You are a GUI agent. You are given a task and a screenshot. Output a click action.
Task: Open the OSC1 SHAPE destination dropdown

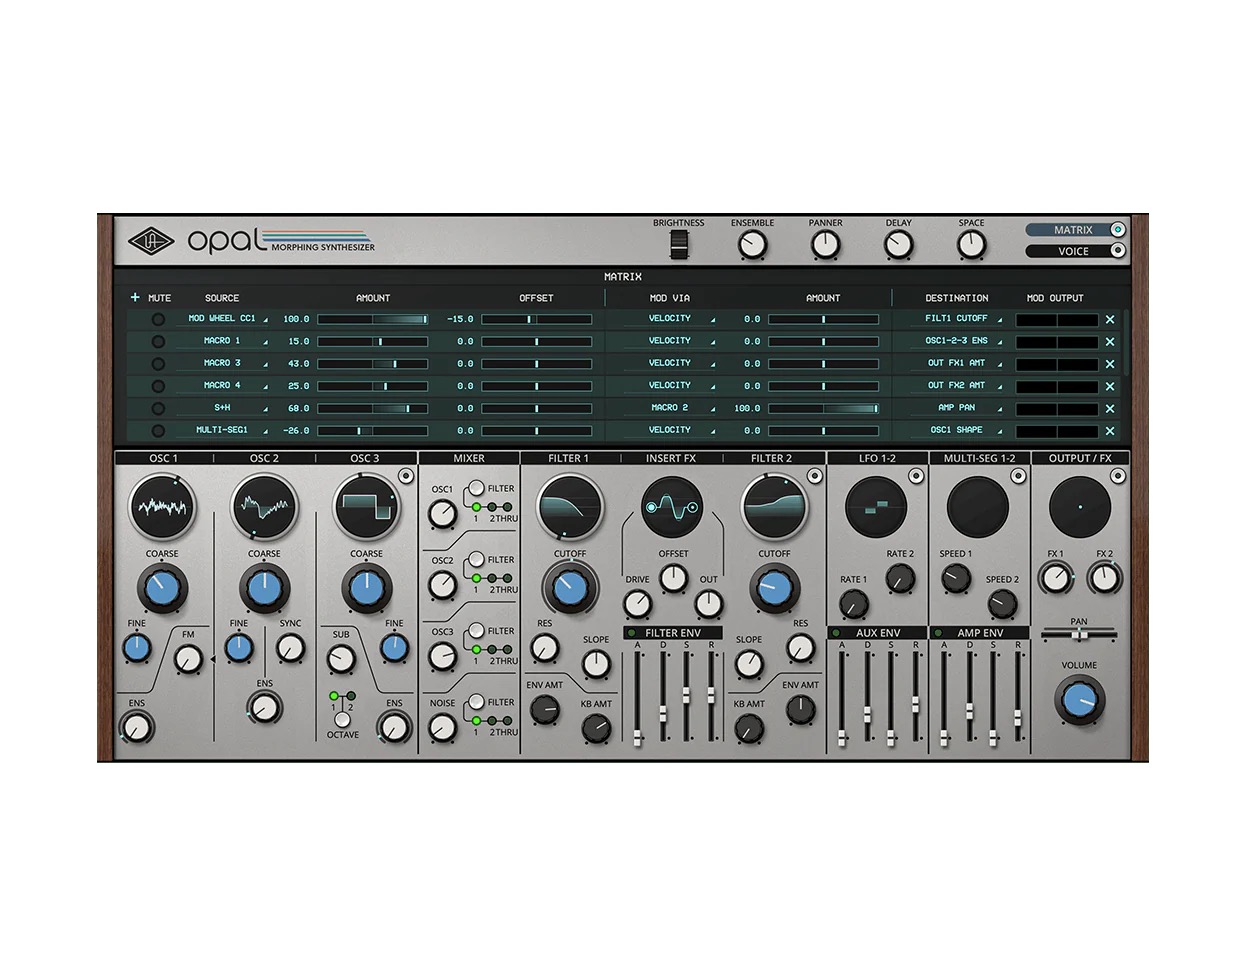(957, 430)
